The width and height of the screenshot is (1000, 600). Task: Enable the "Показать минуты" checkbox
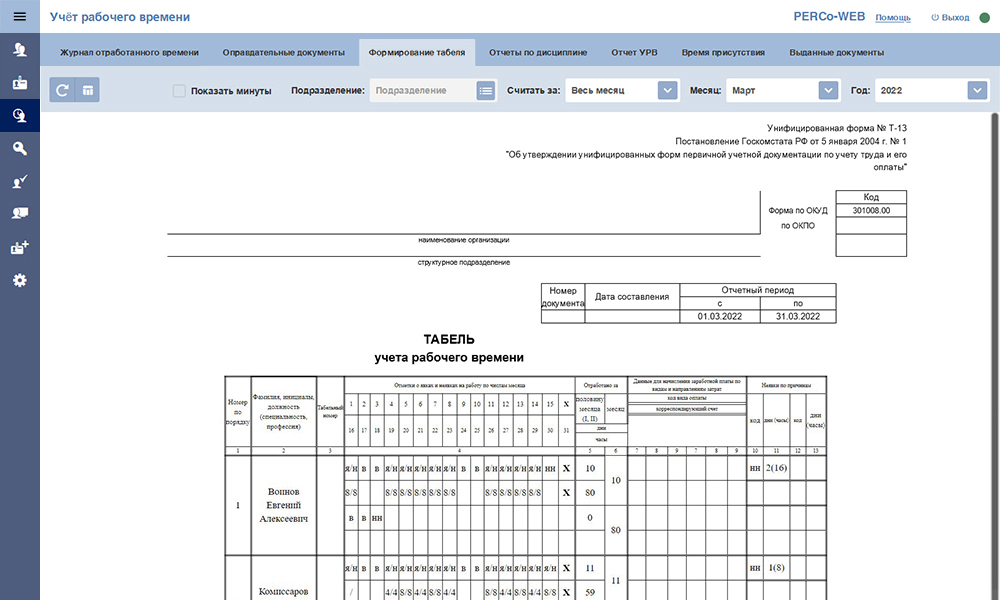179,91
